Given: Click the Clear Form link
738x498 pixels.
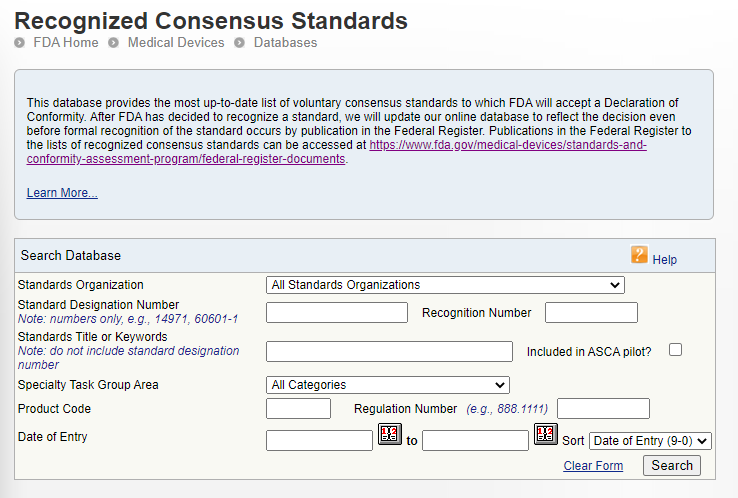Looking at the screenshot, I should coord(593,466).
